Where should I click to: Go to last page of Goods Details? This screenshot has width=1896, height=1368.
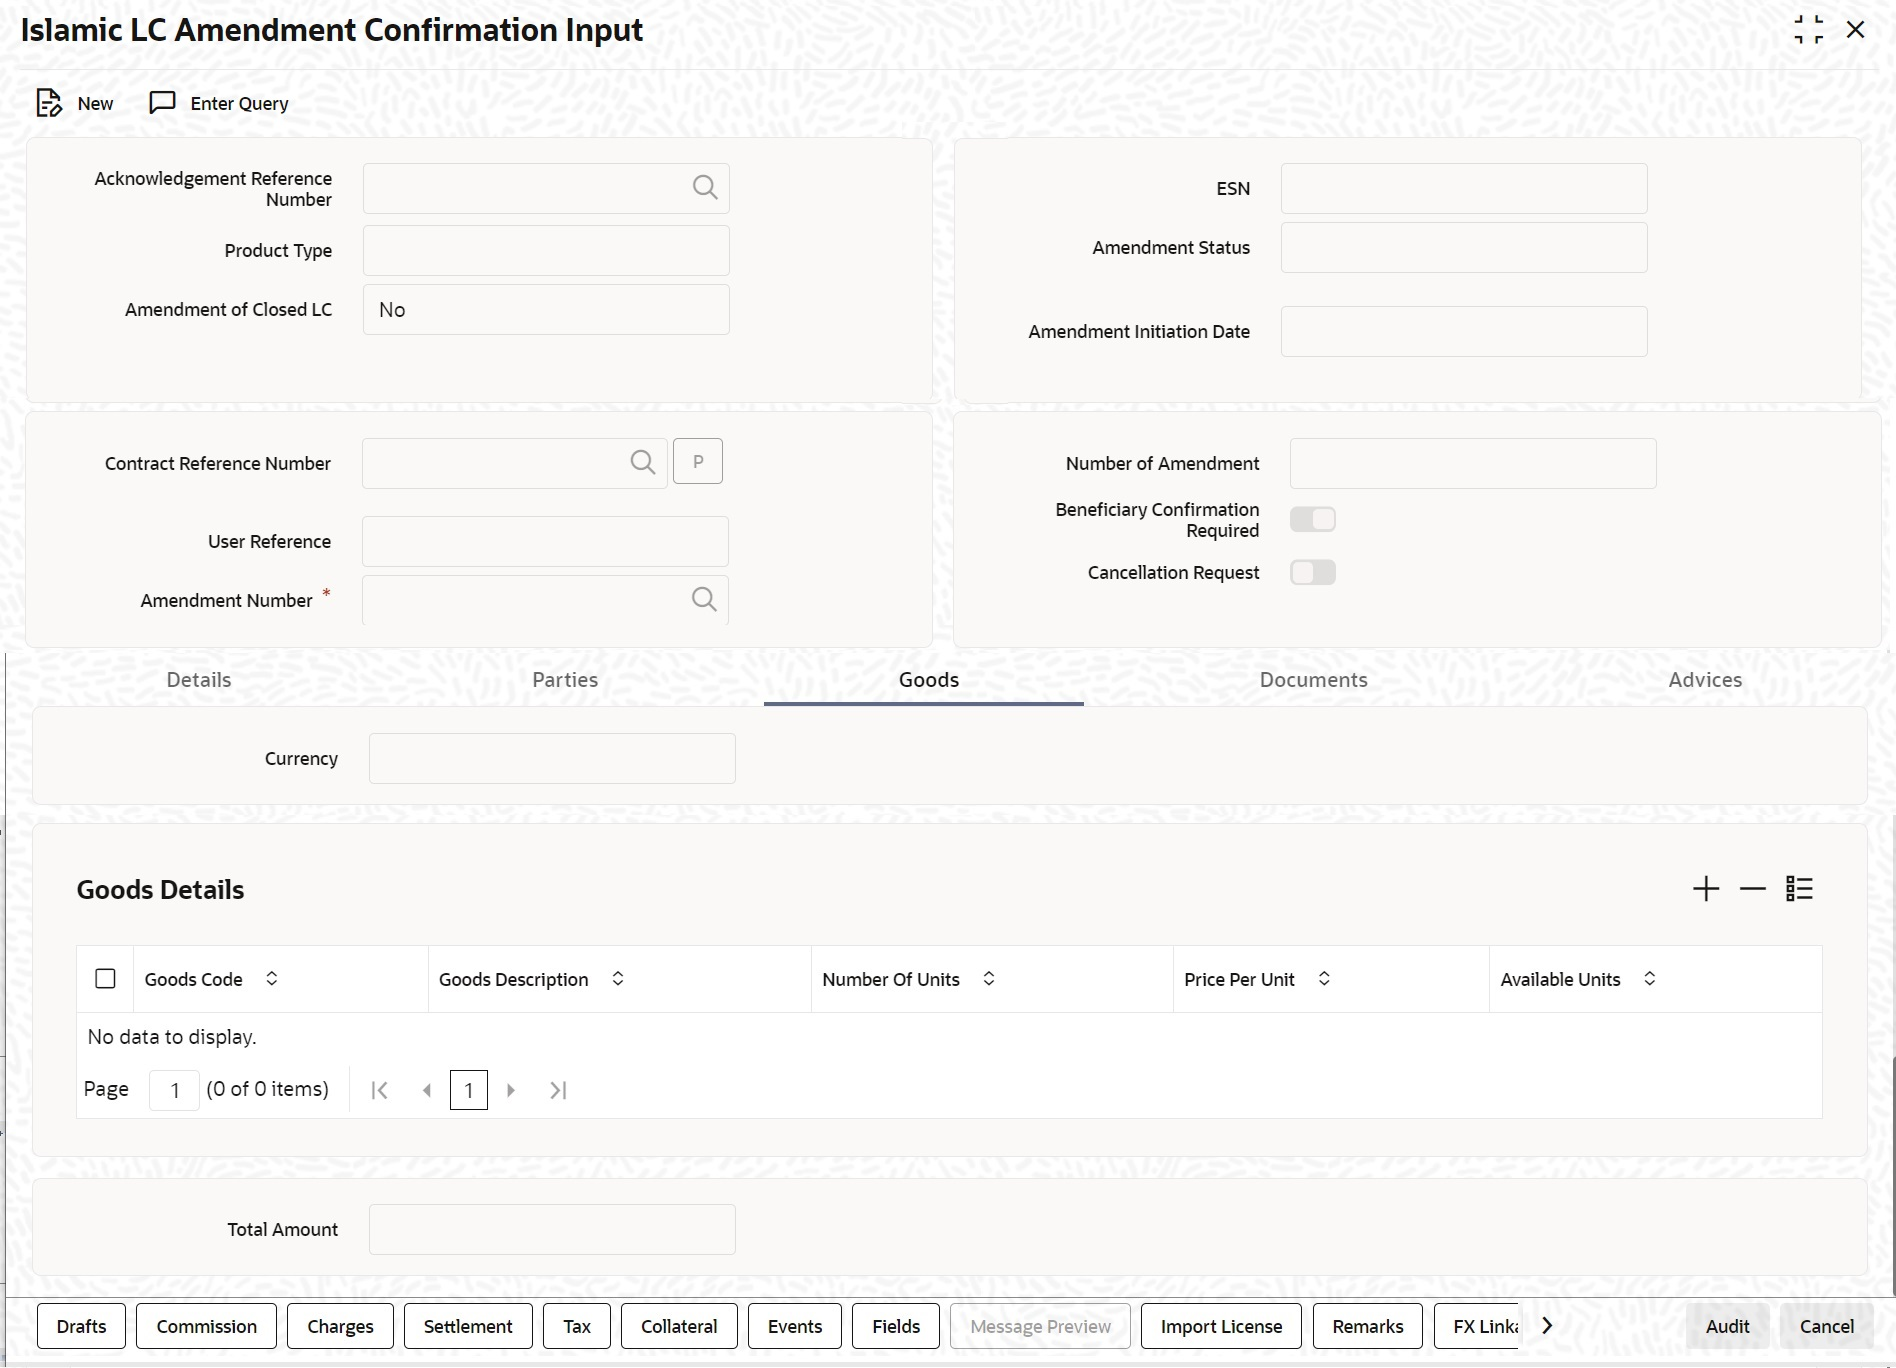[558, 1090]
